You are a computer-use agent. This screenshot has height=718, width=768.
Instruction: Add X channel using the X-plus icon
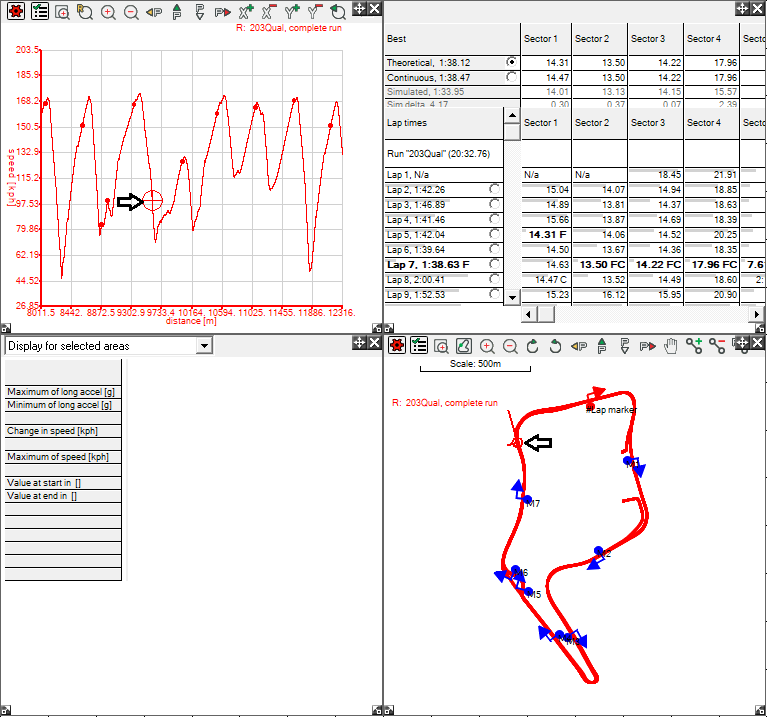pos(245,12)
